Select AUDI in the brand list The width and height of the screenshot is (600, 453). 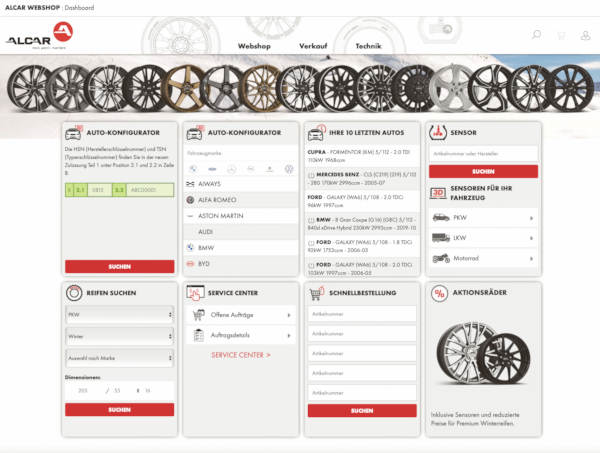(241, 232)
